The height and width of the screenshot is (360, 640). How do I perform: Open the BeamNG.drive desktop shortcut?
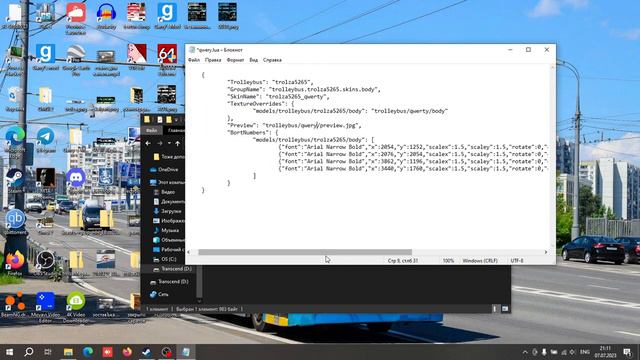tap(15, 305)
